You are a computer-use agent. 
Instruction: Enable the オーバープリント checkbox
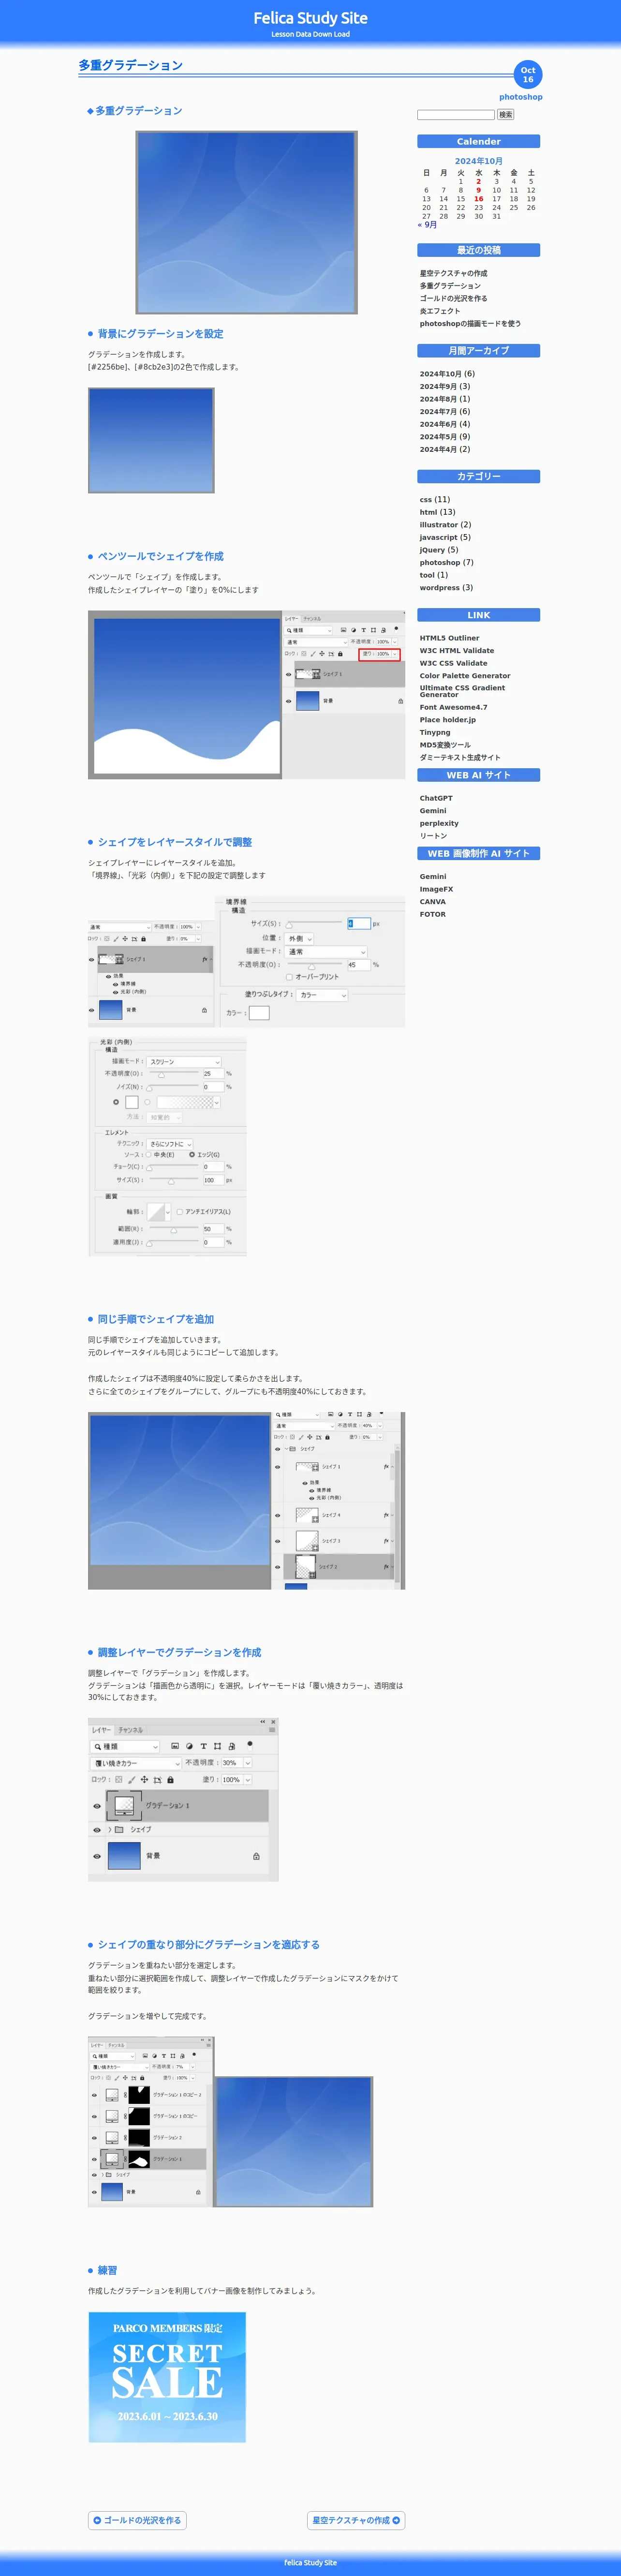click(x=289, y=977)
